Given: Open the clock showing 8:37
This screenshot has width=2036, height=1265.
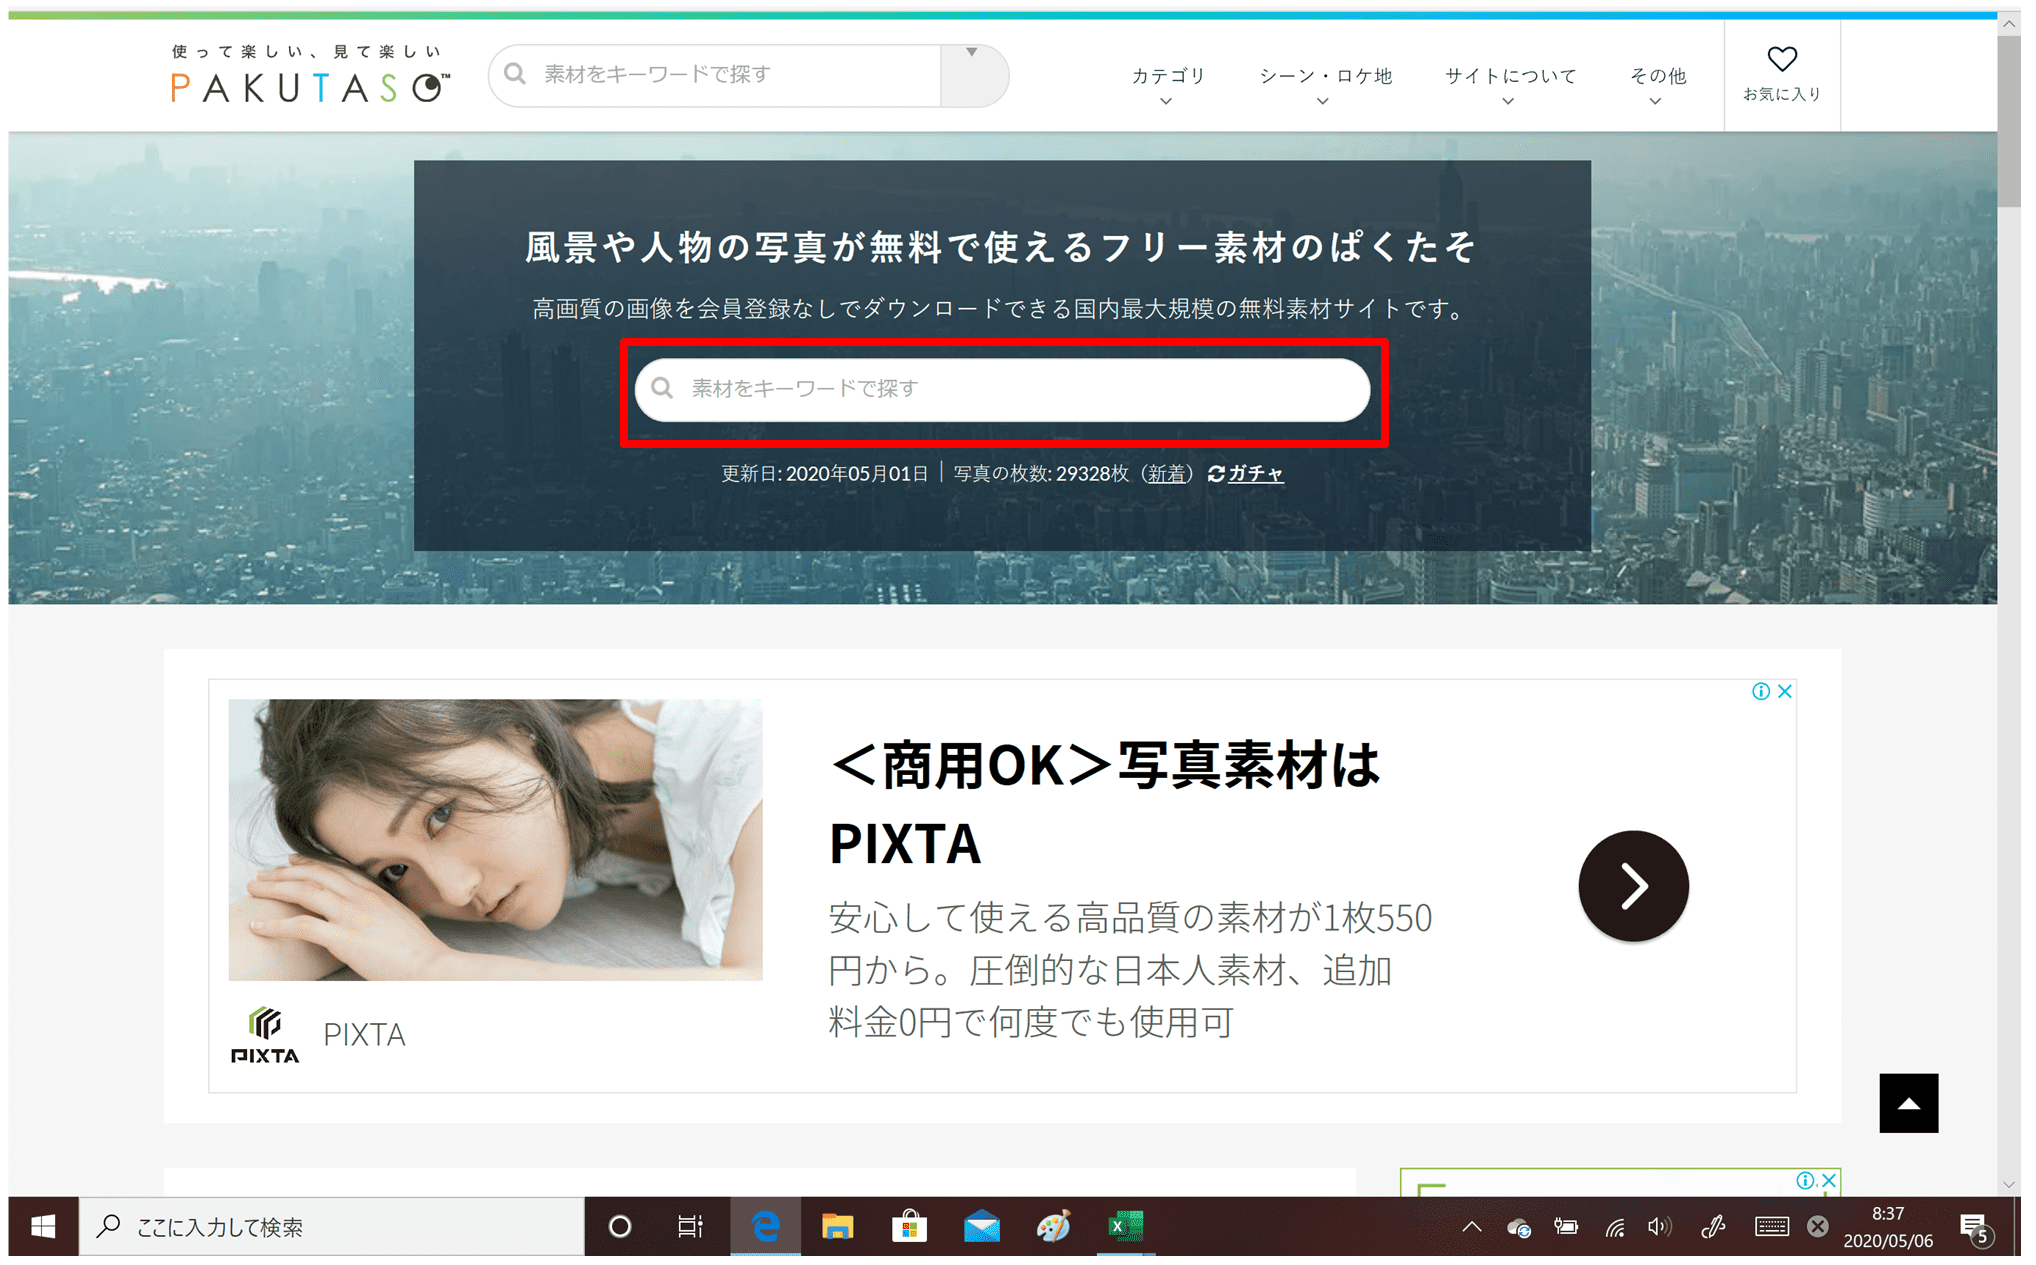Looking at the screenshot, I should 1888,1226.
